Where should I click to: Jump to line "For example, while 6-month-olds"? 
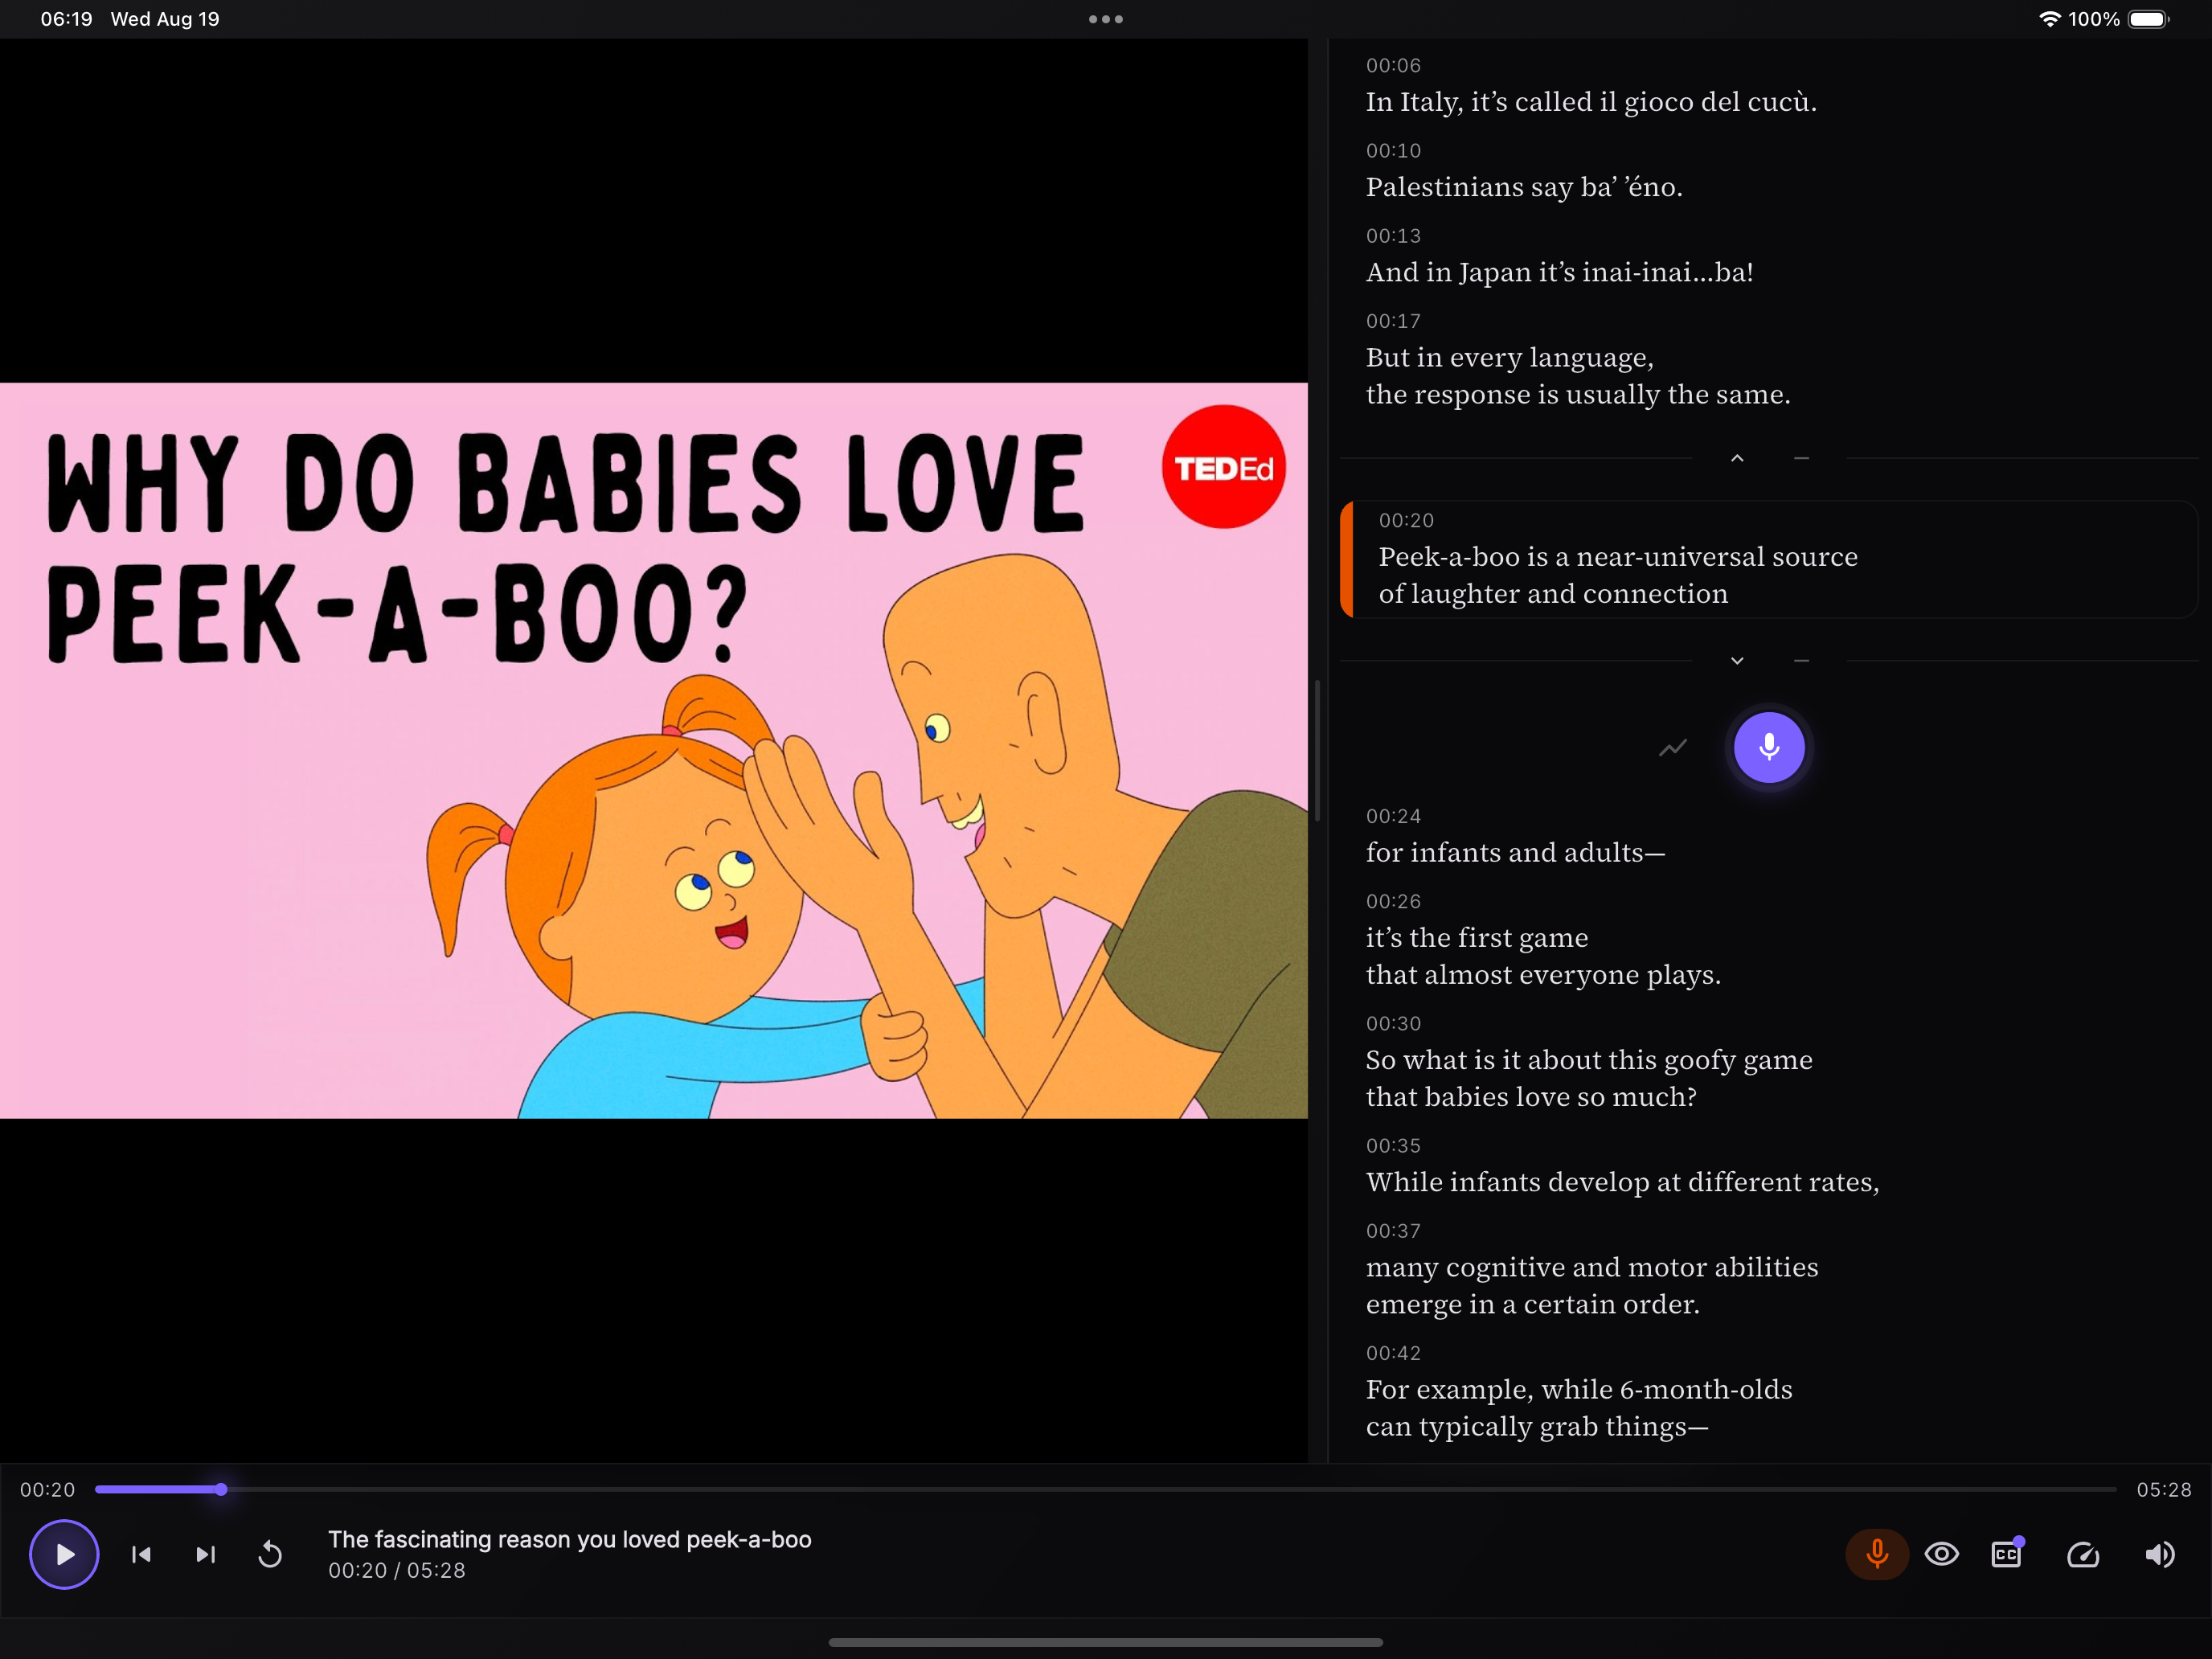tap(1579, 1389)
